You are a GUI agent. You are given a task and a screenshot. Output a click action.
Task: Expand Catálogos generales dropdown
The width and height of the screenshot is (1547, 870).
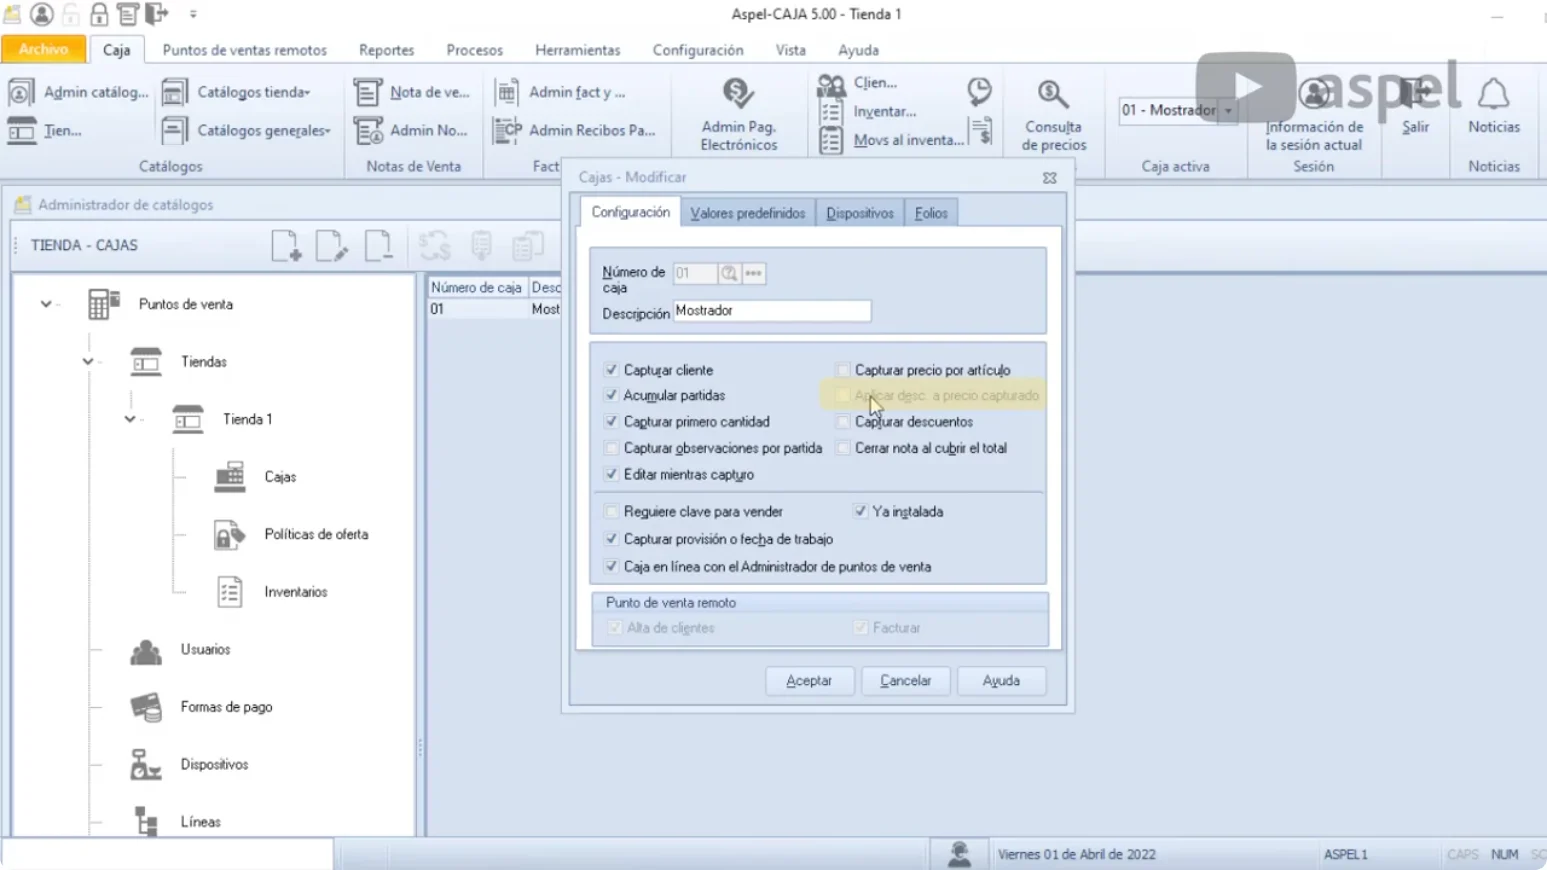247,130
